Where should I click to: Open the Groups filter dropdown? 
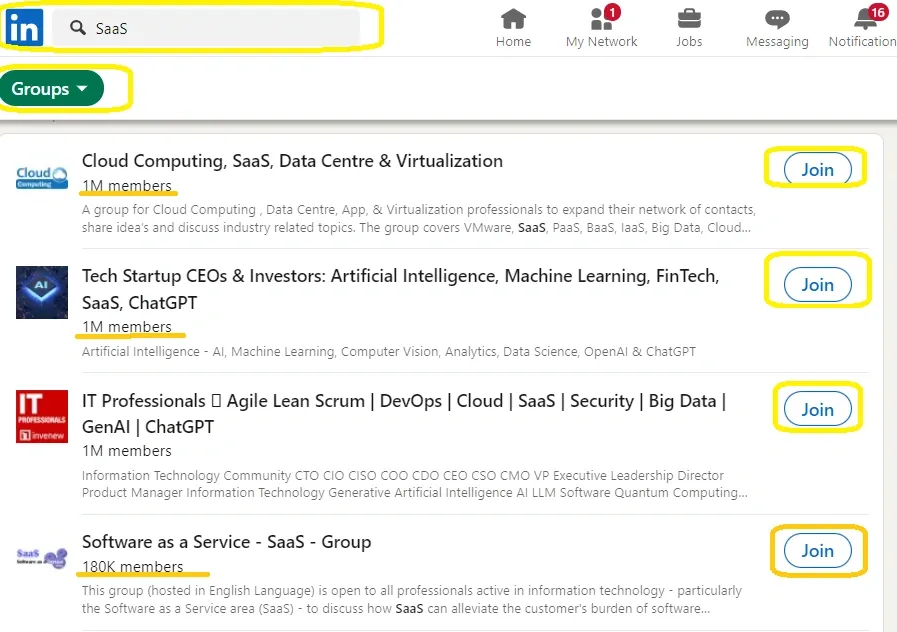click(54, 88)
